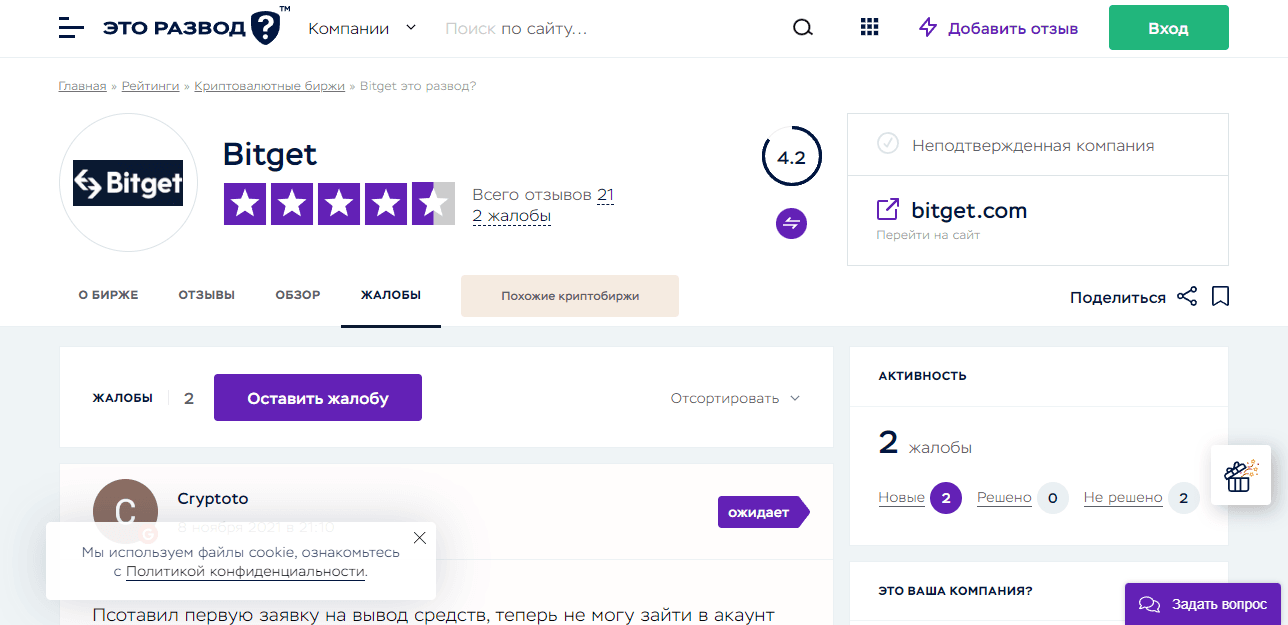The image size is (1288, 625).
Task: Open the apps grid icon
Action: (869, 27)
